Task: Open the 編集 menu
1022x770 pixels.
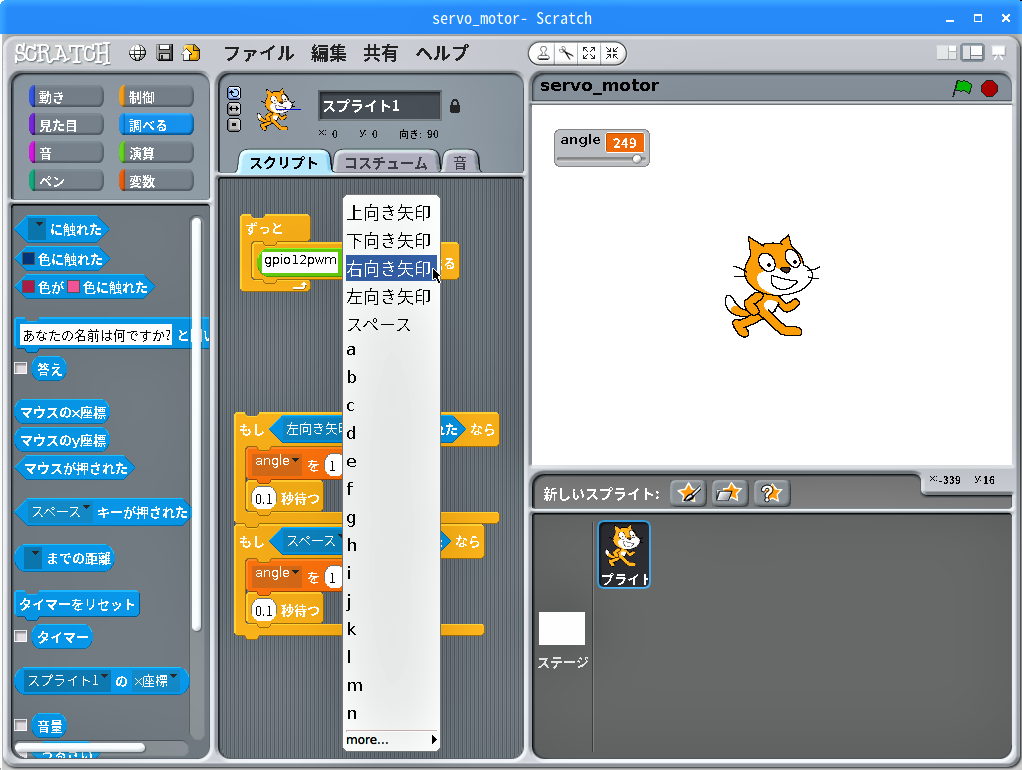Action: coord(328,53)
